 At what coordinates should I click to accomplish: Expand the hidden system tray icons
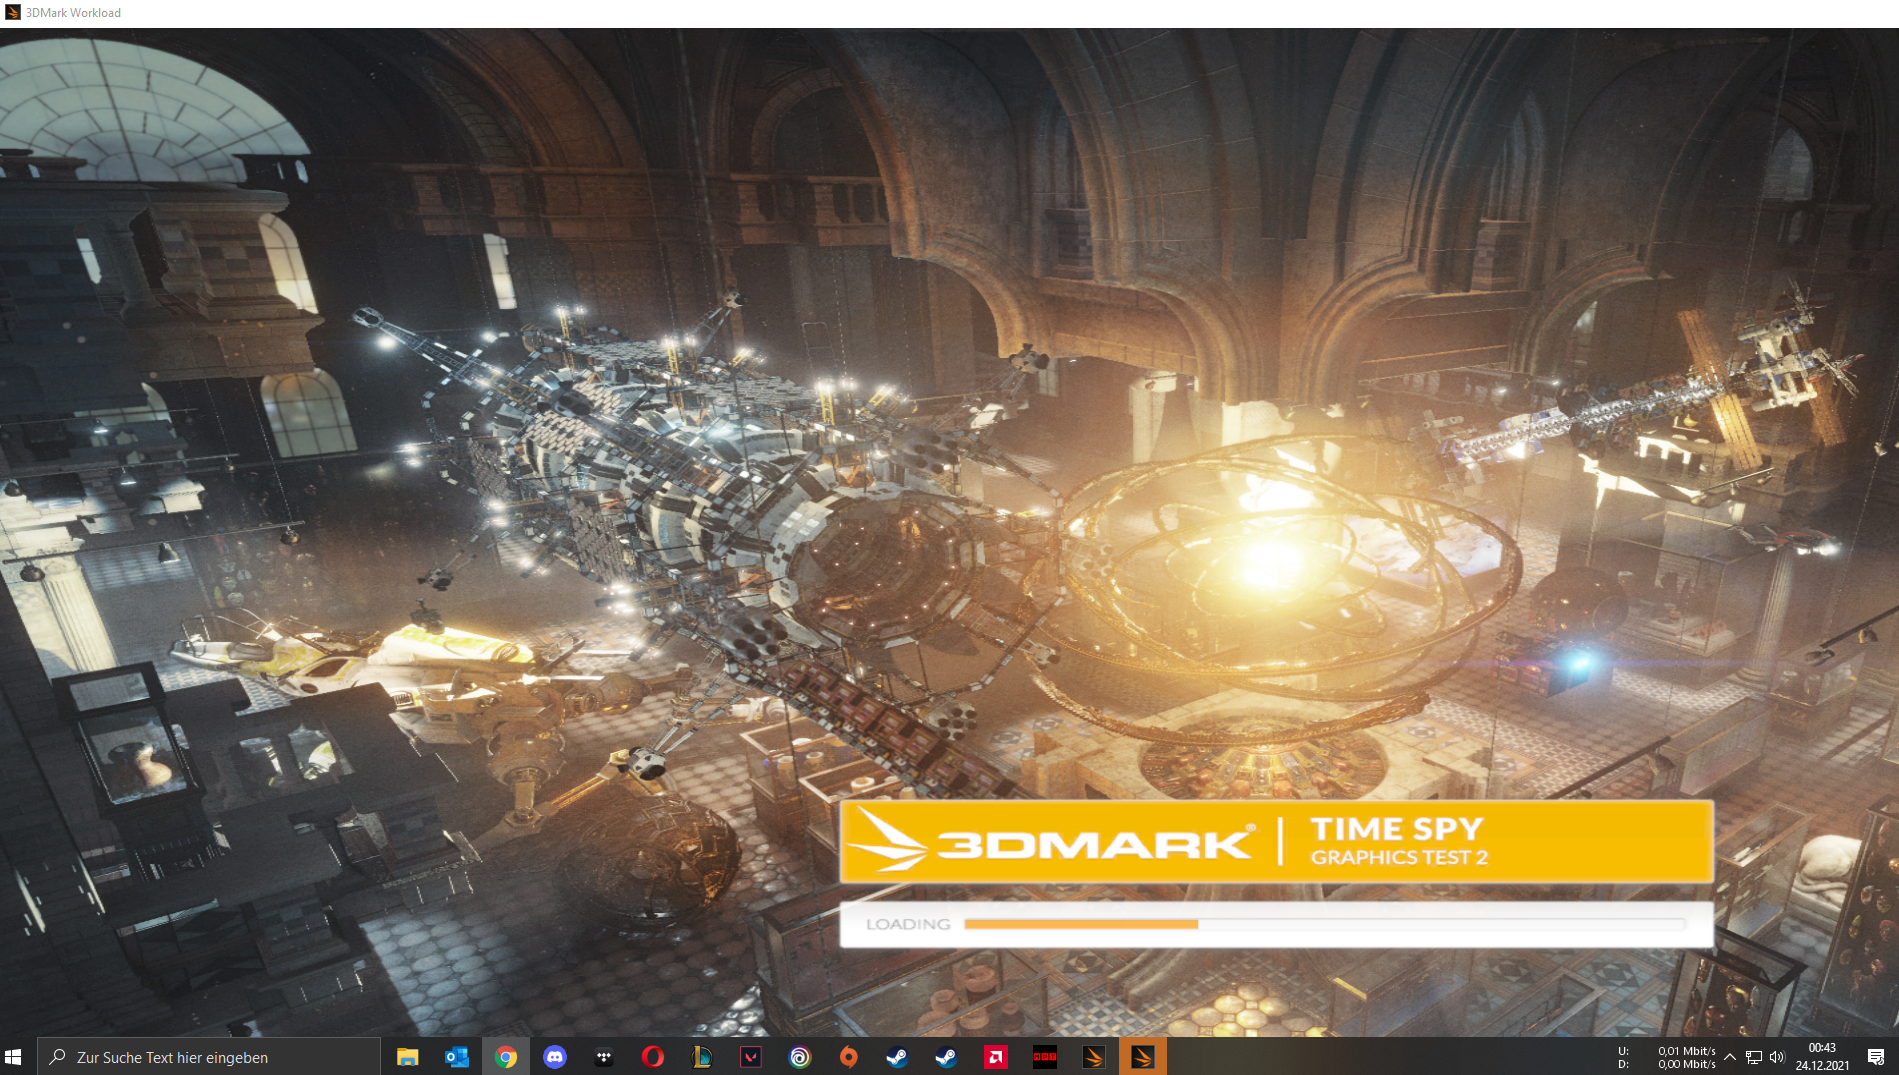coord(1732,1056)
